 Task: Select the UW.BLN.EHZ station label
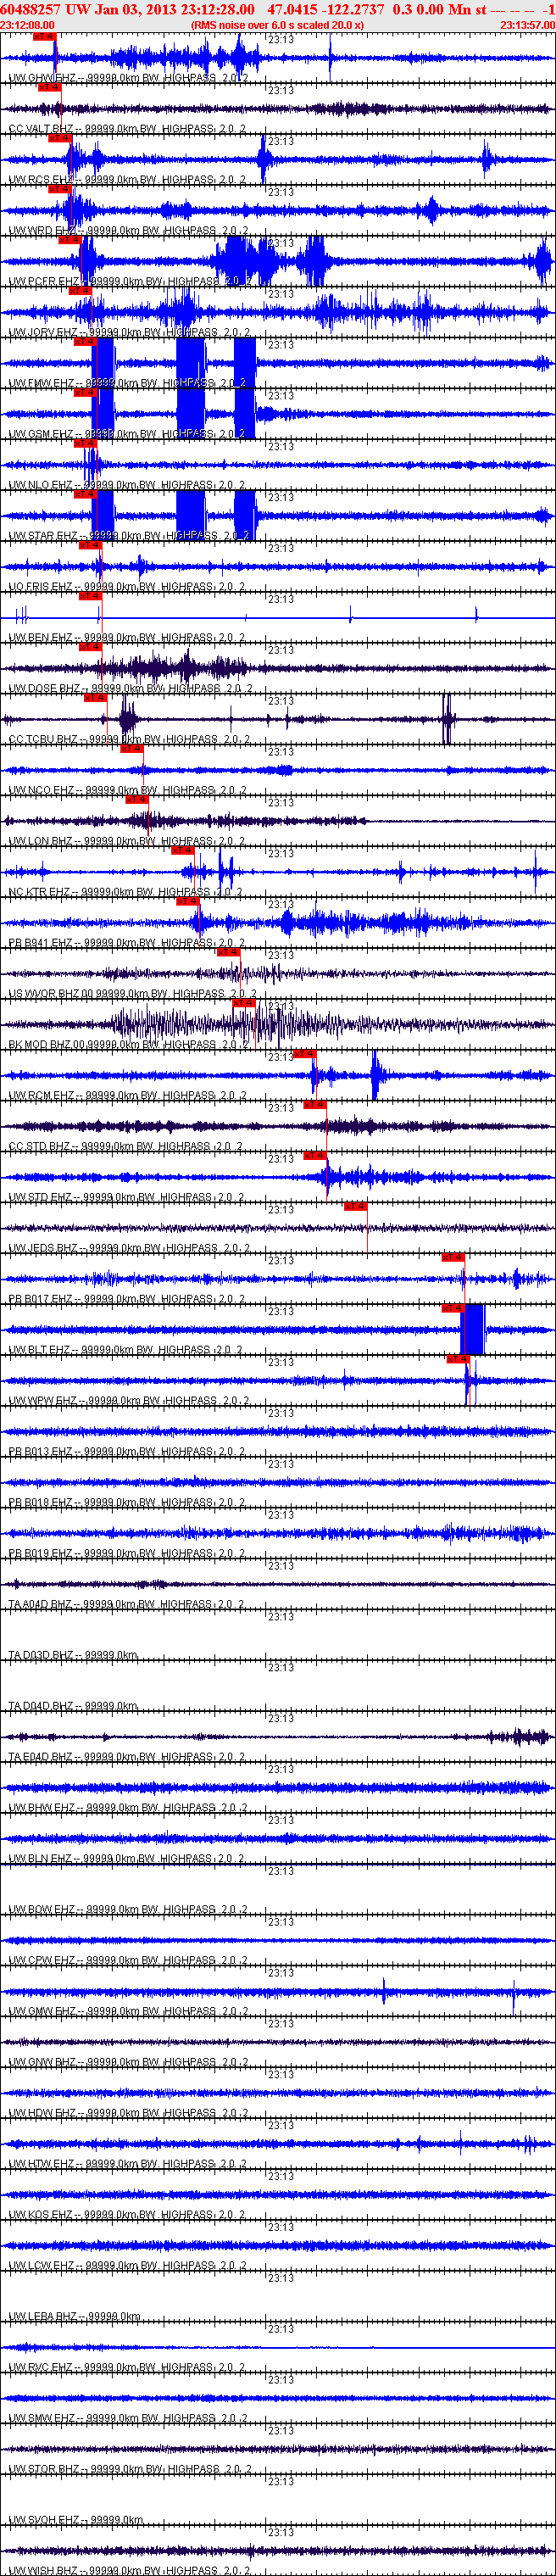point(127,1859)
